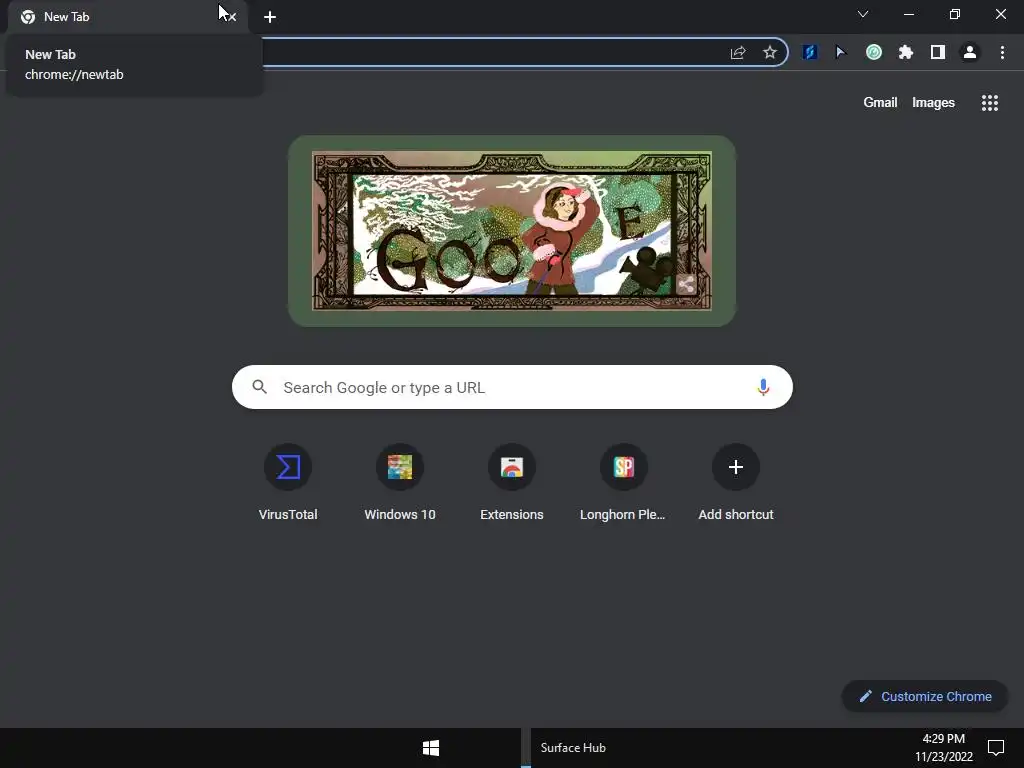Expand the tab search chevron
Viewport: 1024px width, 768px height.
863,14
